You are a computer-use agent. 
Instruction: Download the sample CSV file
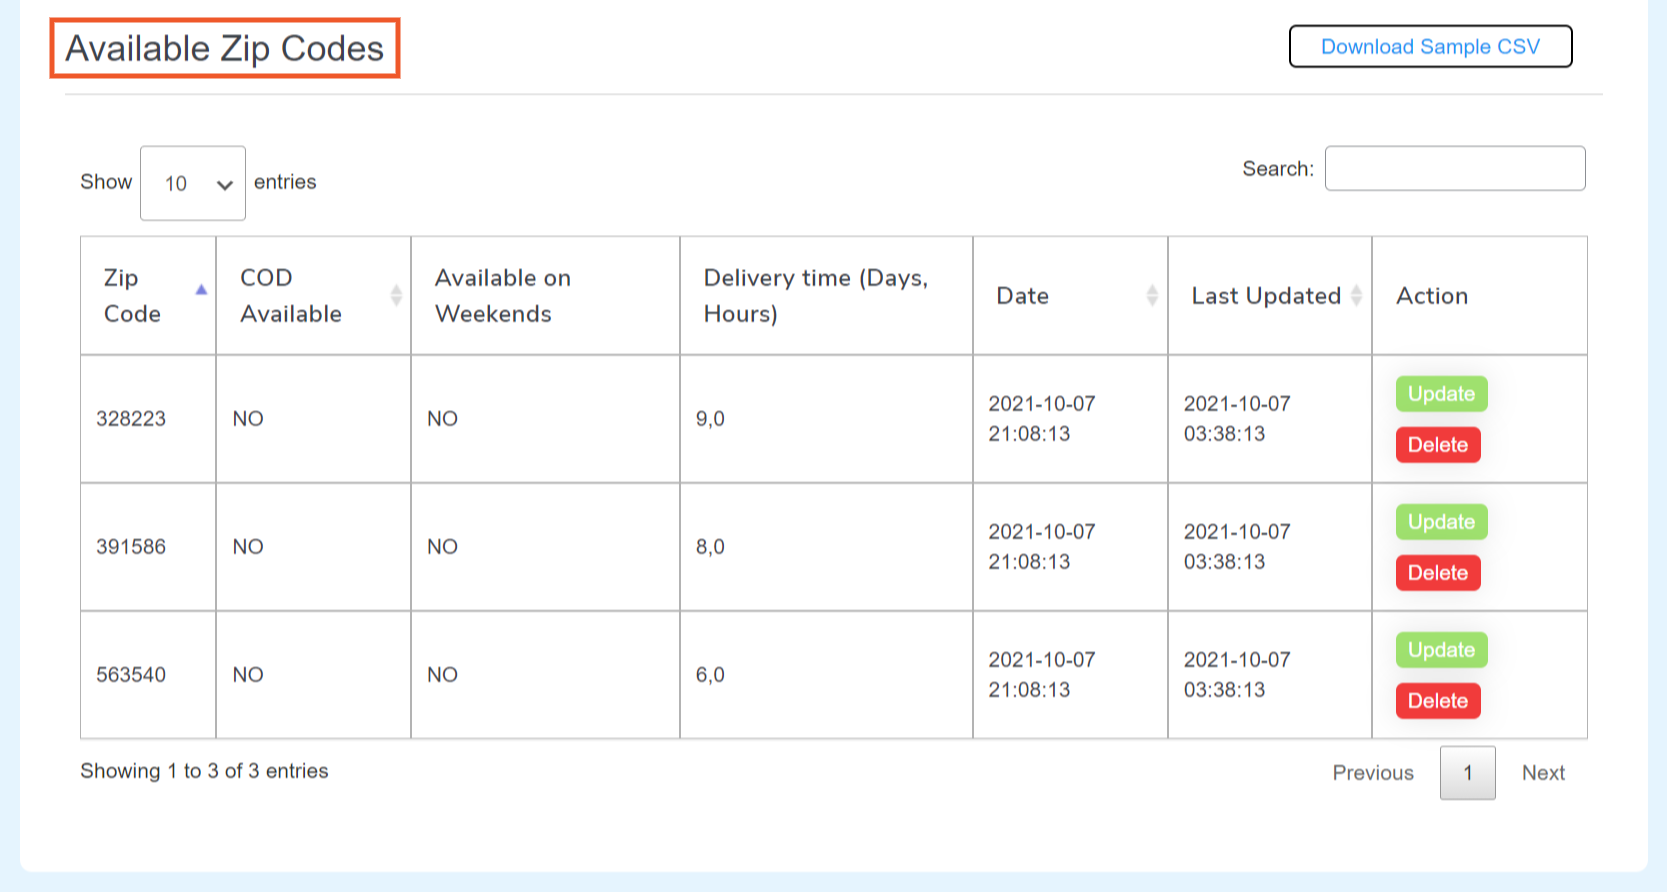[1430, 47]
